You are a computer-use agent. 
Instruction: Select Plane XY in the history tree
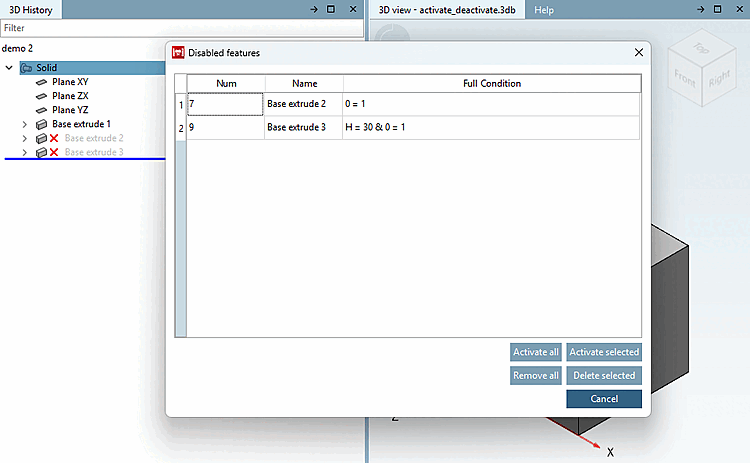tap(70, 82)
